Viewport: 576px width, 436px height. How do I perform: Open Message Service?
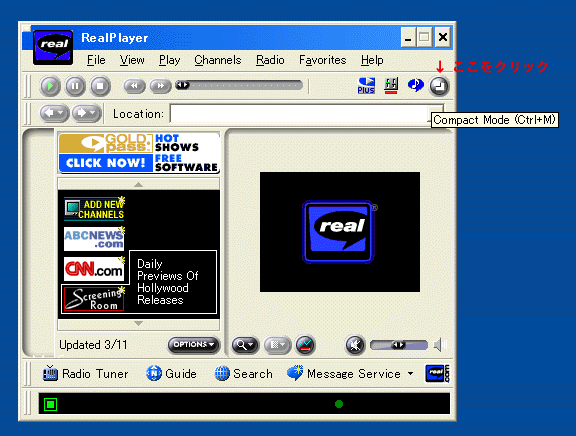344,374
